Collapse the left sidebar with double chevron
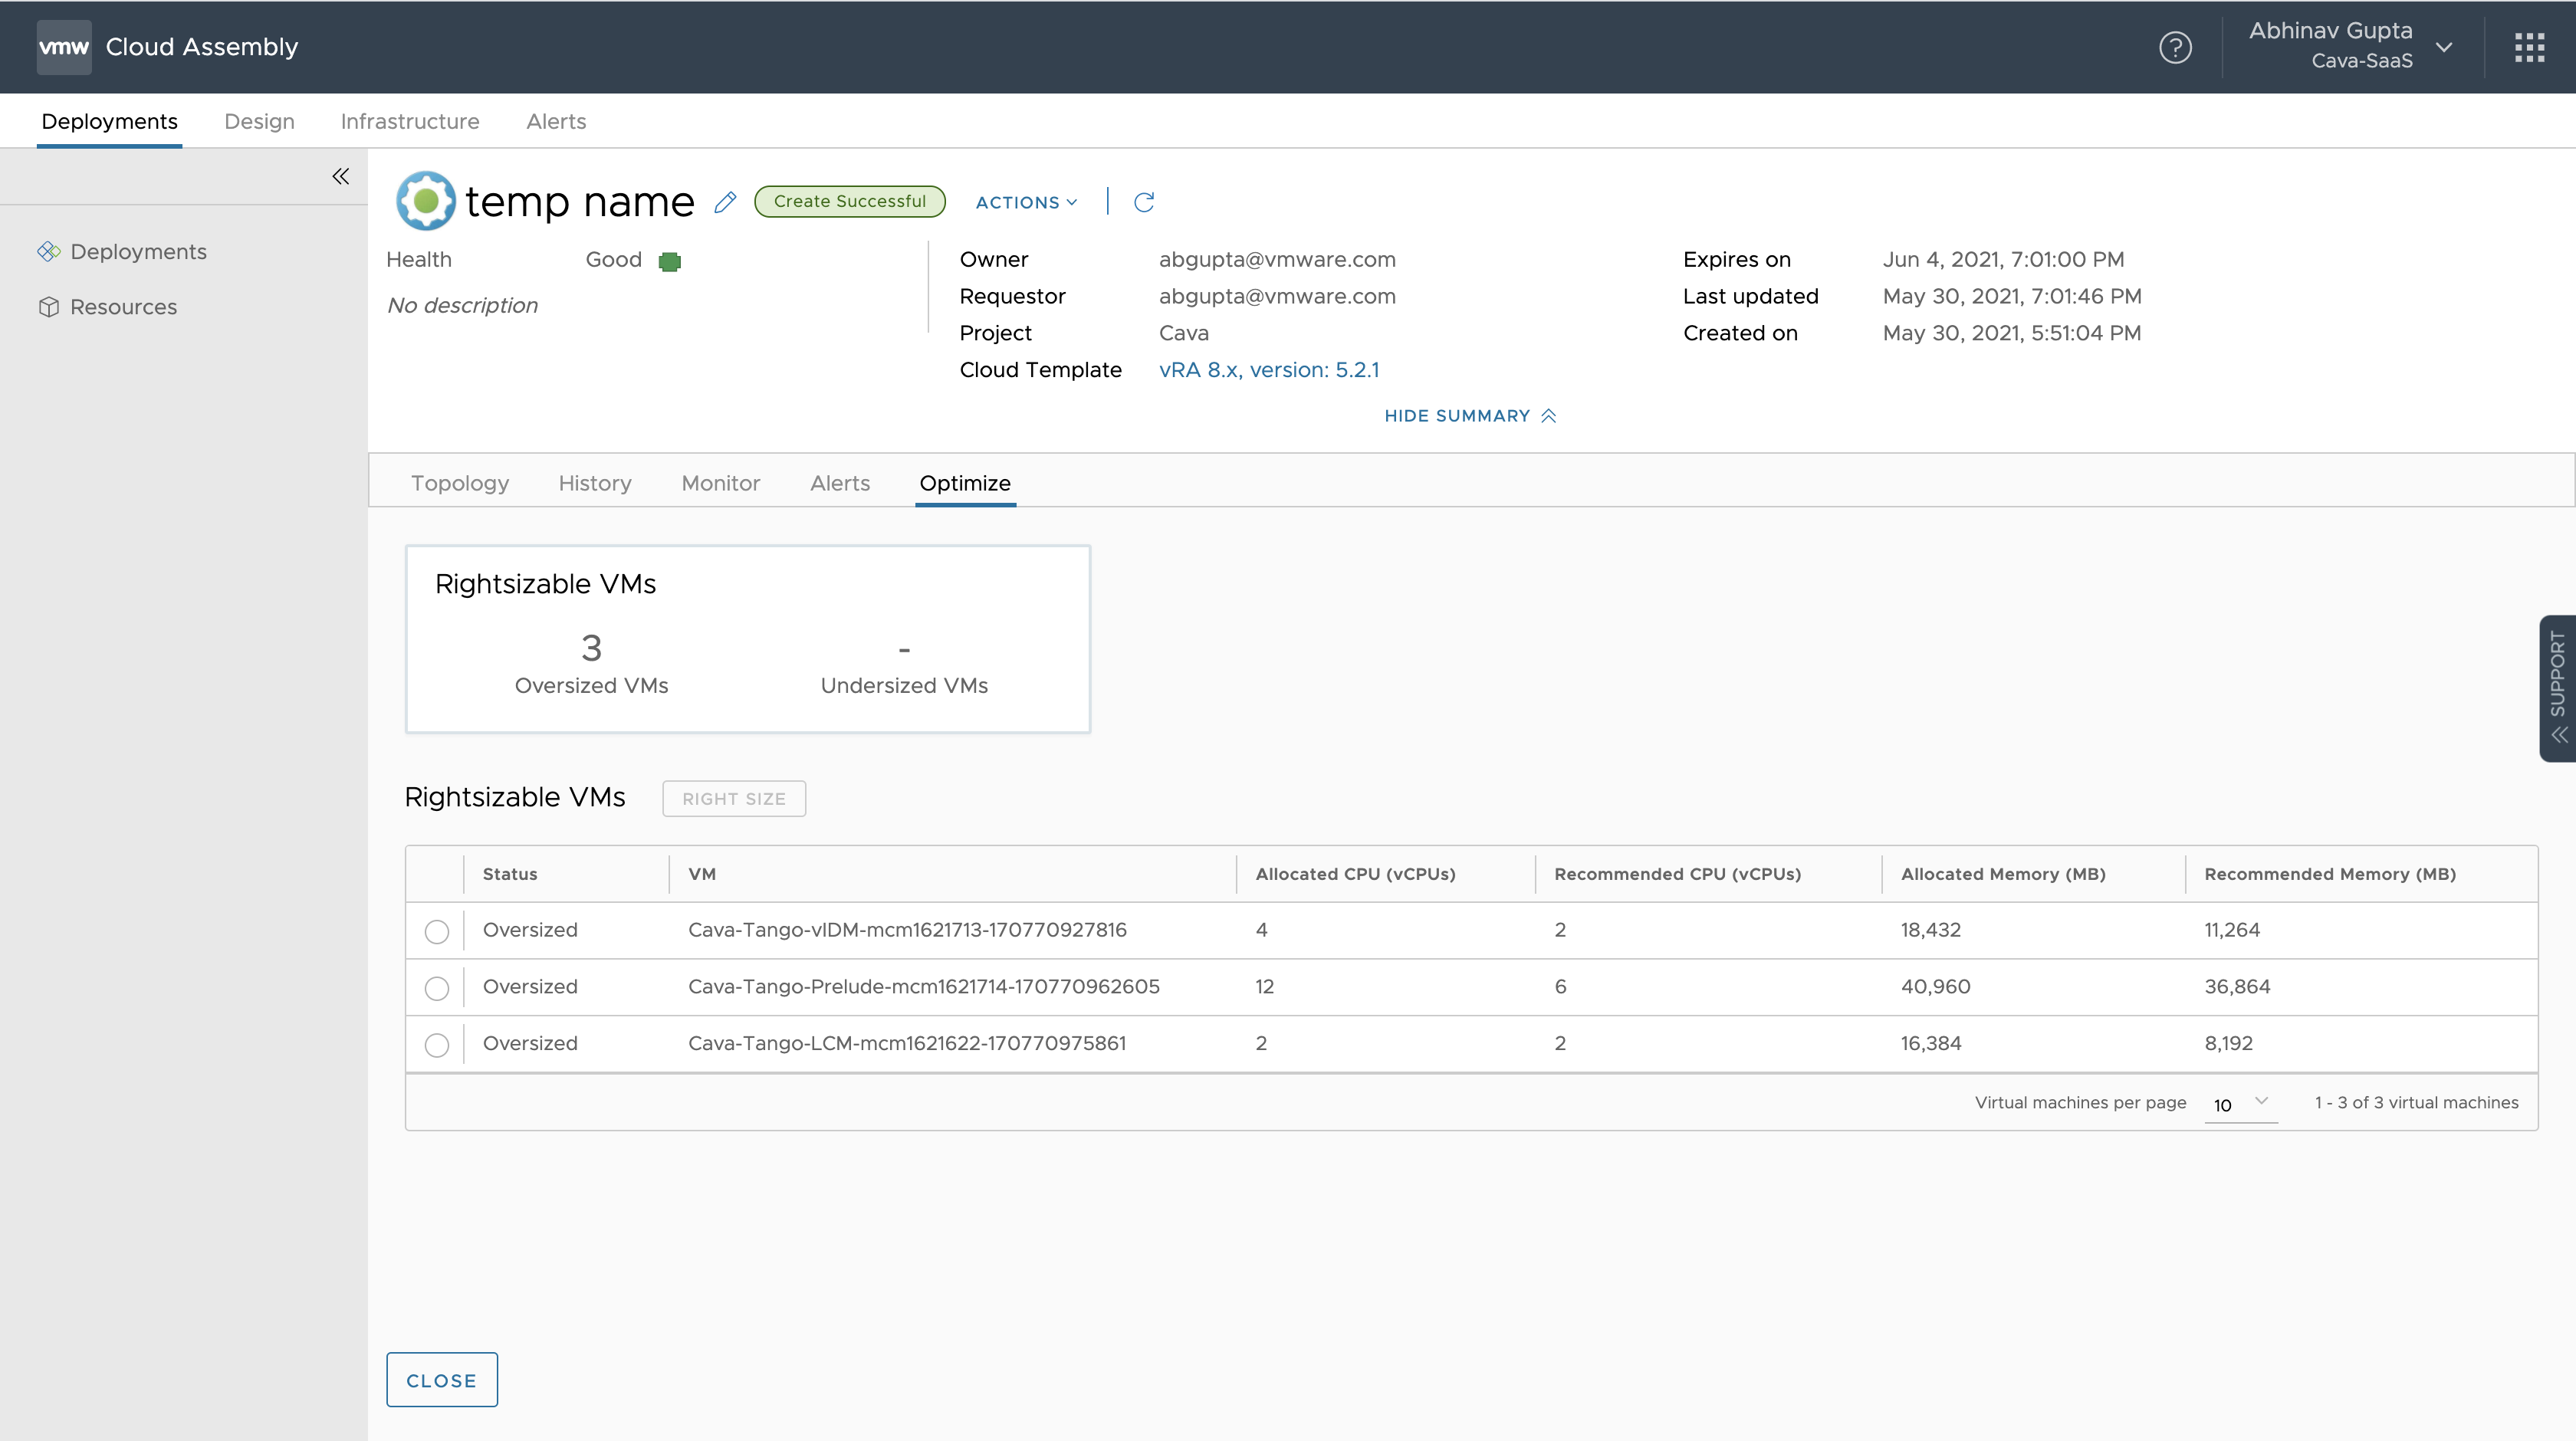The width and height of the screenshot is (2576, 1441). [x=340, y=176]
